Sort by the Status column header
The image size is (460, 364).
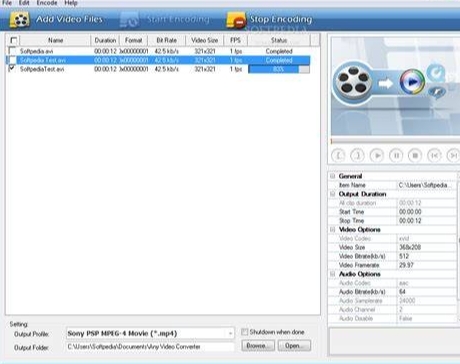(279, 40)
